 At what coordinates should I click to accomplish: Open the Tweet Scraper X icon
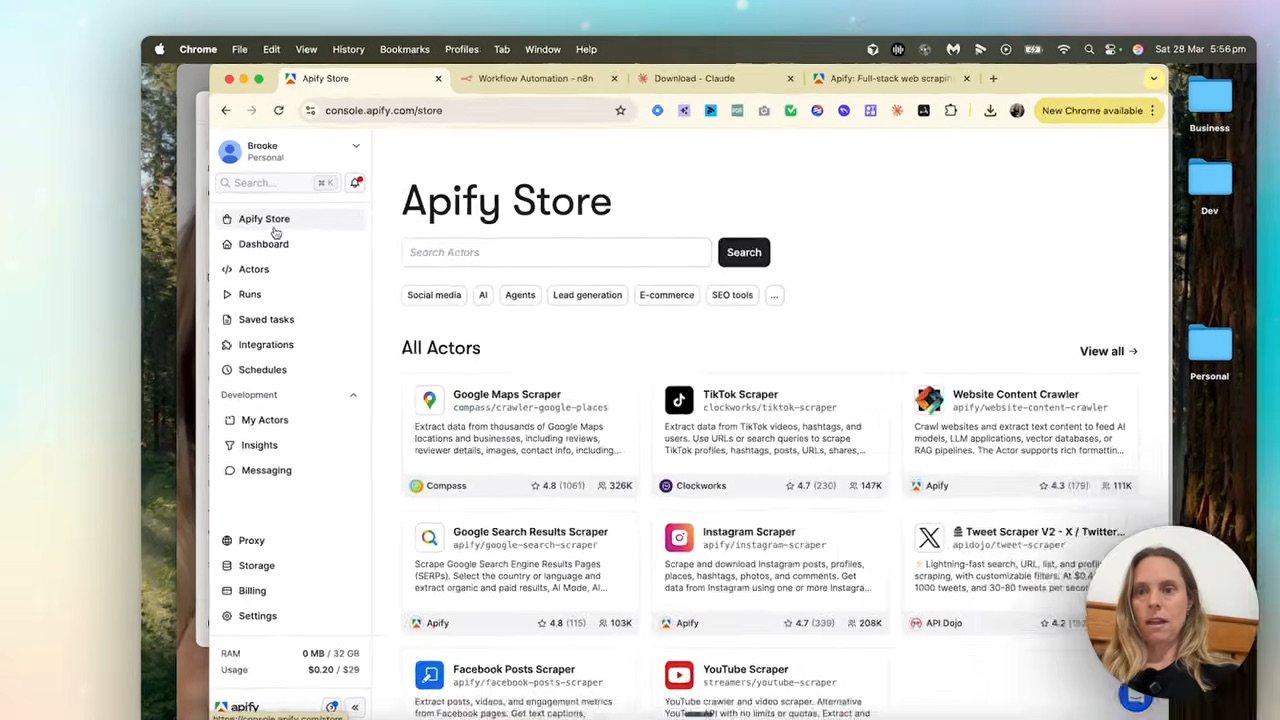click(x=929, y=538)
